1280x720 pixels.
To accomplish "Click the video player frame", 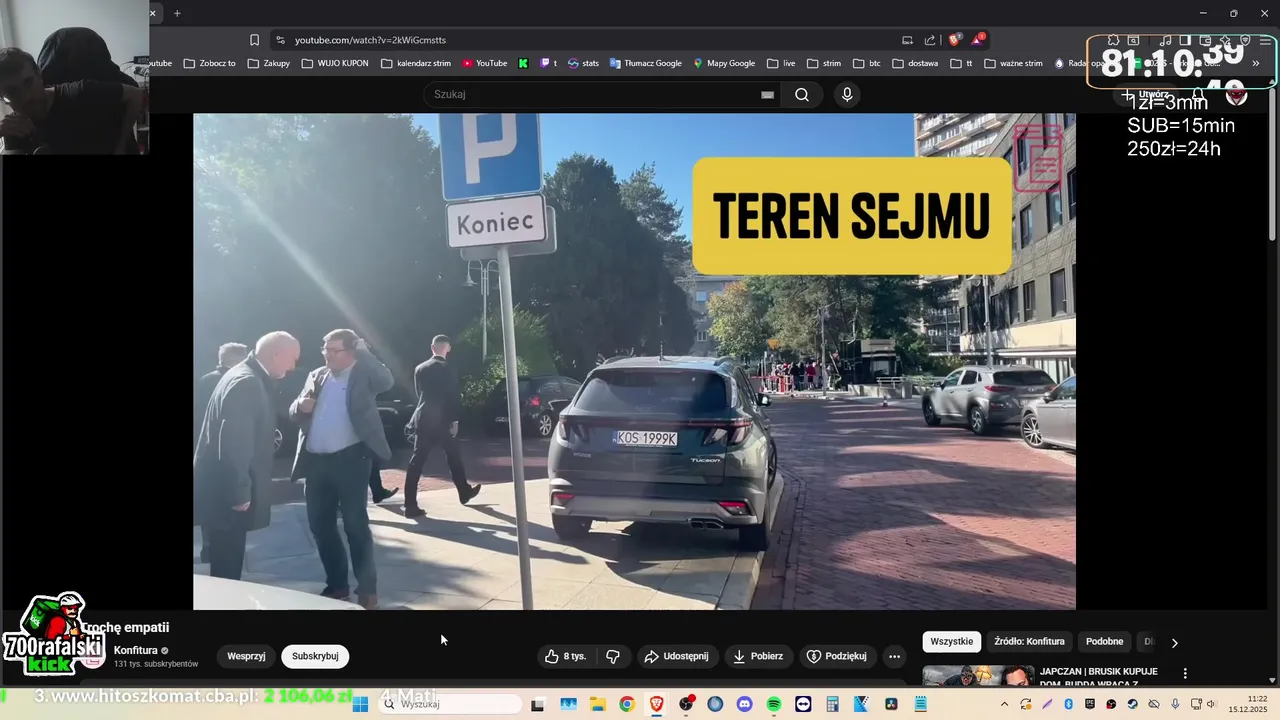I will pyautogui.click(x=634, y=361).
